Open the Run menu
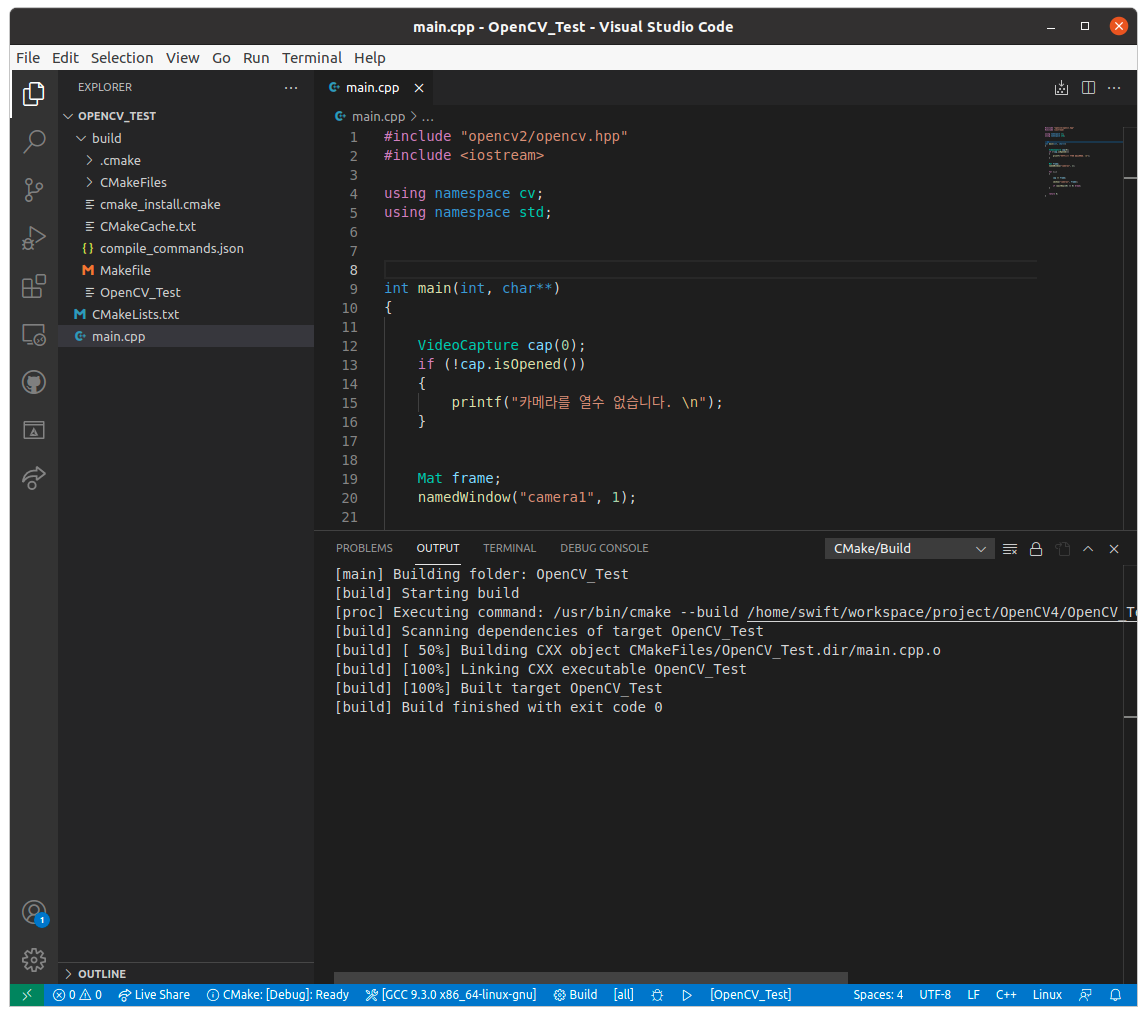The width and height of the screenshot is (1147, 1016). pyautogui.click(x=256, y=58)
